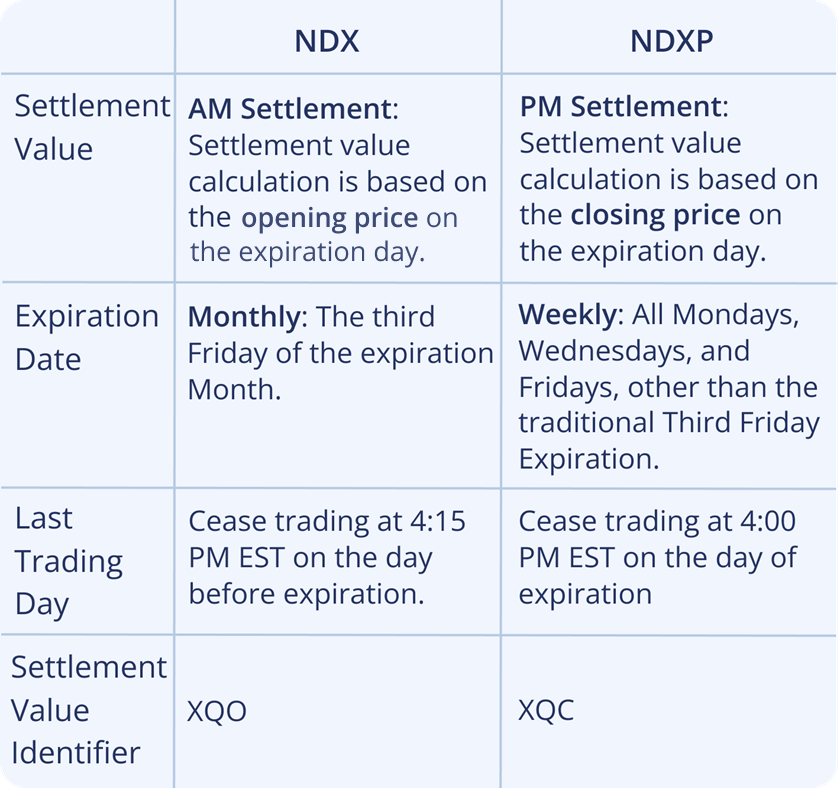Click the bold Monthly text
The height and width of the screenshot is (788, 840).
point(244,317)
